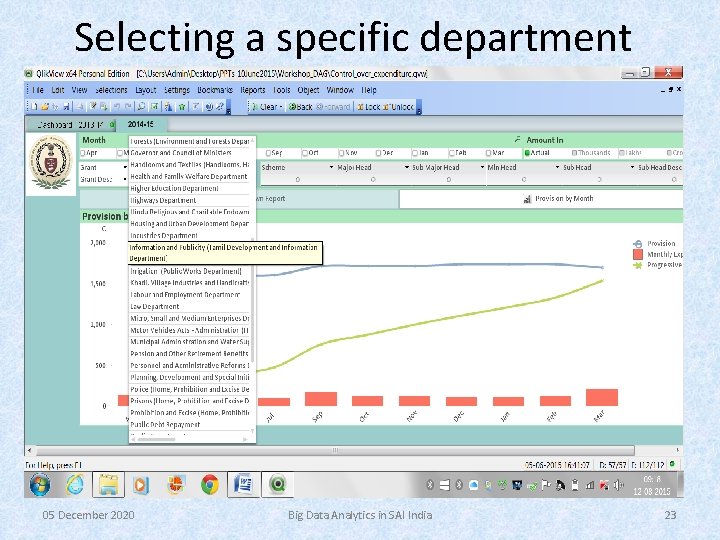Open the Bookmarks menu
720x540 pixels.
pos(215,90)
